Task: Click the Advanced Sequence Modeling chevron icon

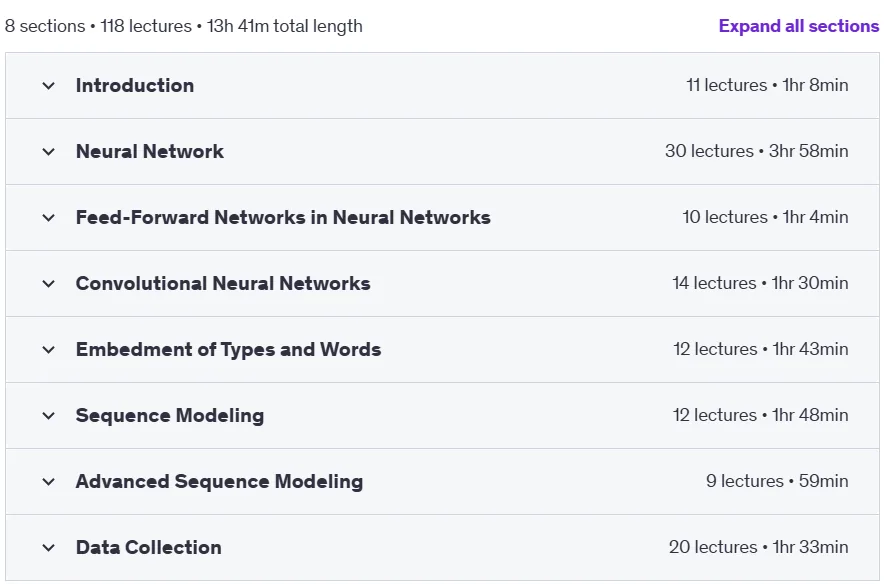Action: click(48, 481)
